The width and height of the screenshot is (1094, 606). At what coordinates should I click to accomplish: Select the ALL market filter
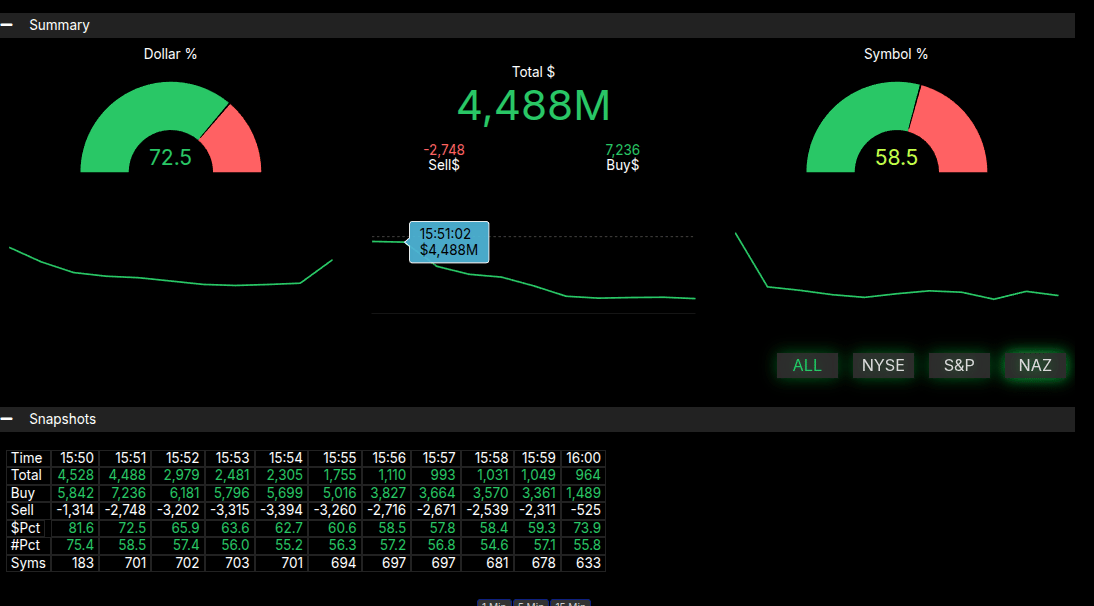pyautogui.click(x=807, y=365)
